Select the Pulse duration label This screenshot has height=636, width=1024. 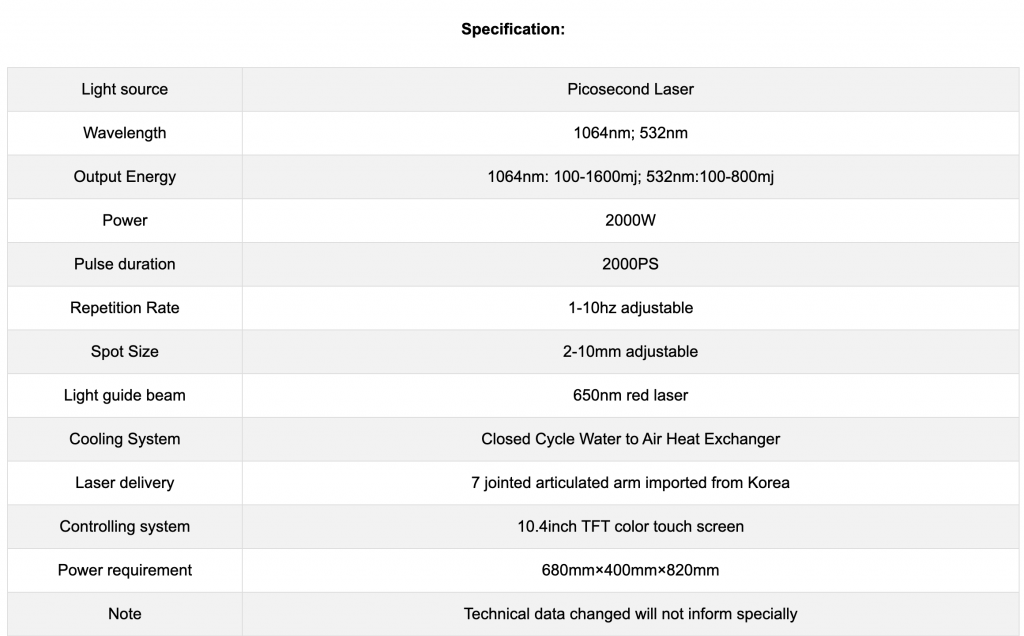pyautogui.click(x=125, y=264)
